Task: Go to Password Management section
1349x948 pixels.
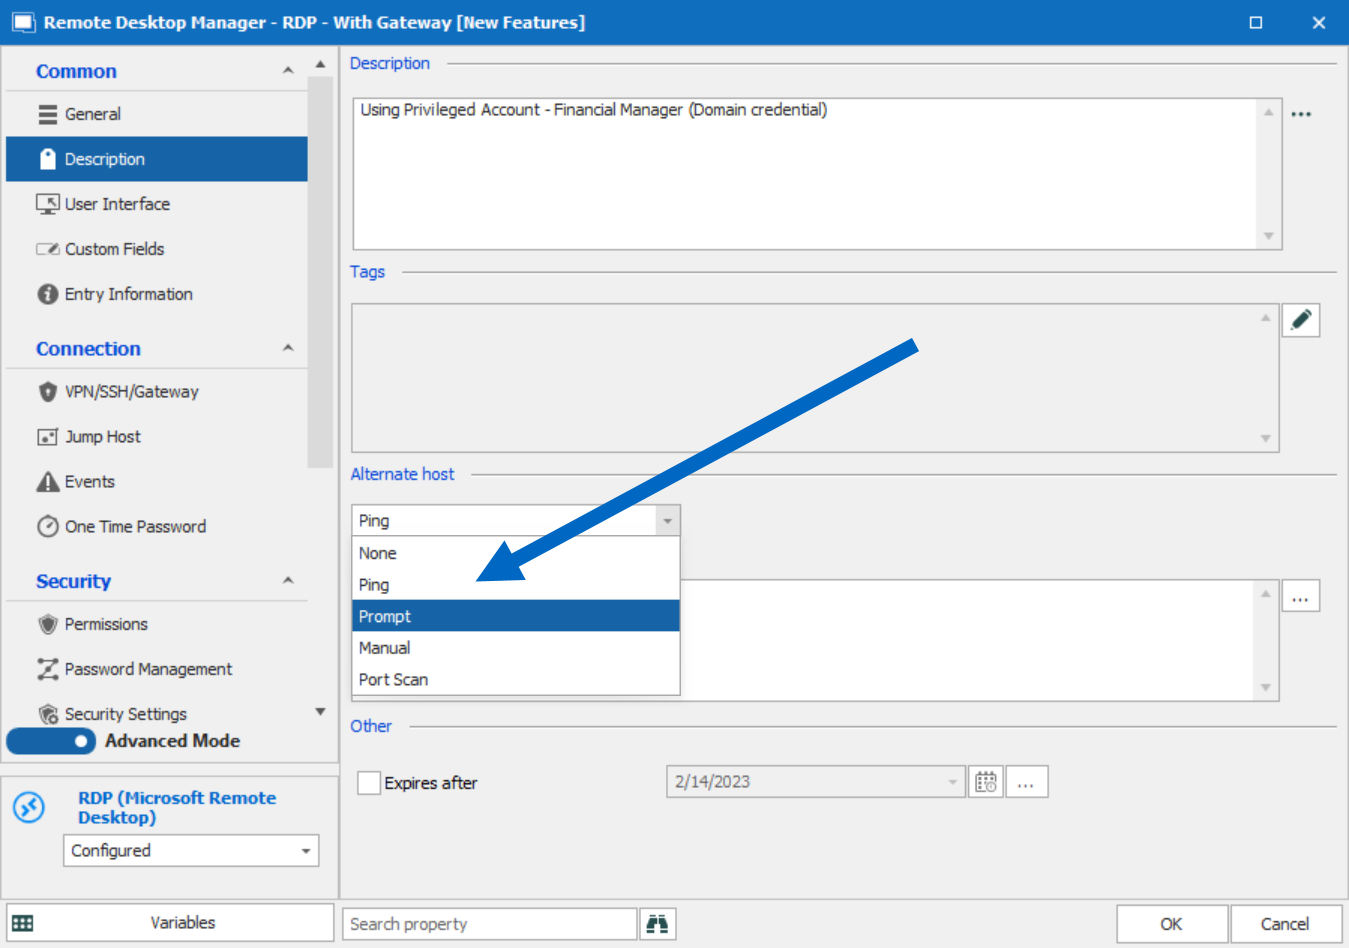Action: [148, 669]
